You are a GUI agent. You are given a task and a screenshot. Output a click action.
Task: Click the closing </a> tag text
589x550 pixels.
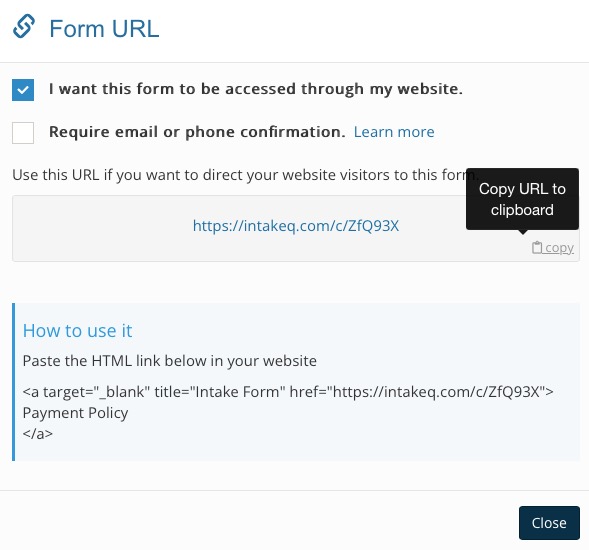click(x=38, y=434)
